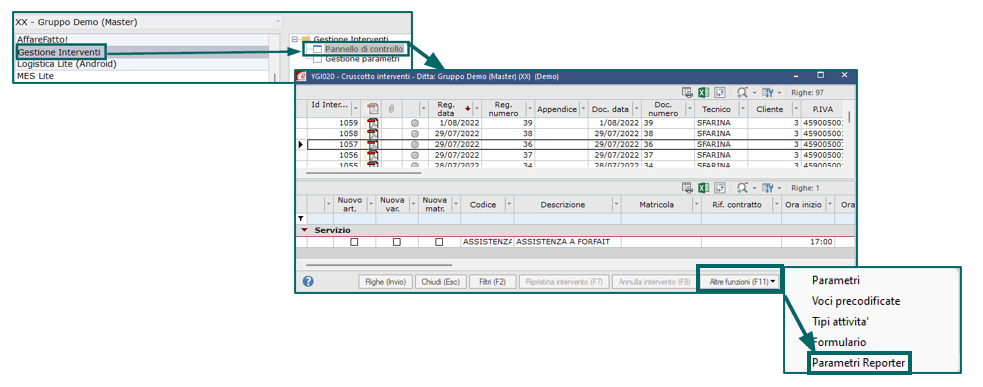Open the Tecnico column filter dropdown

click(x=743, y=109)
